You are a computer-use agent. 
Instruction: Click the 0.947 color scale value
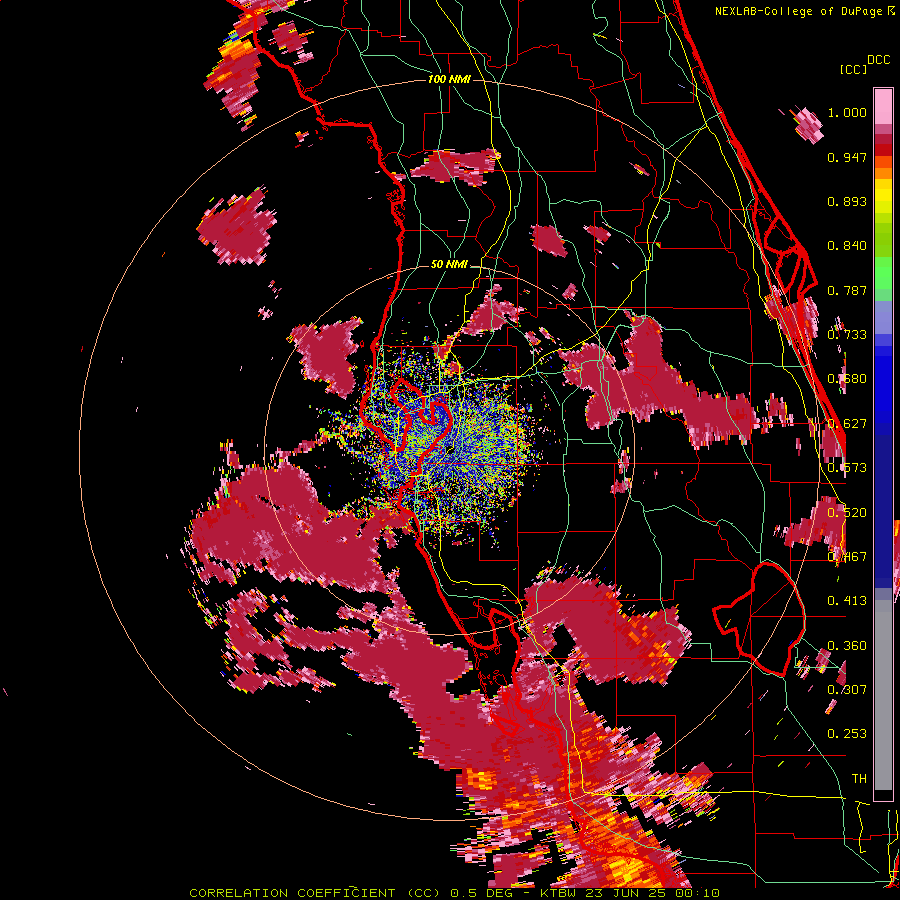tap(847, 157)
